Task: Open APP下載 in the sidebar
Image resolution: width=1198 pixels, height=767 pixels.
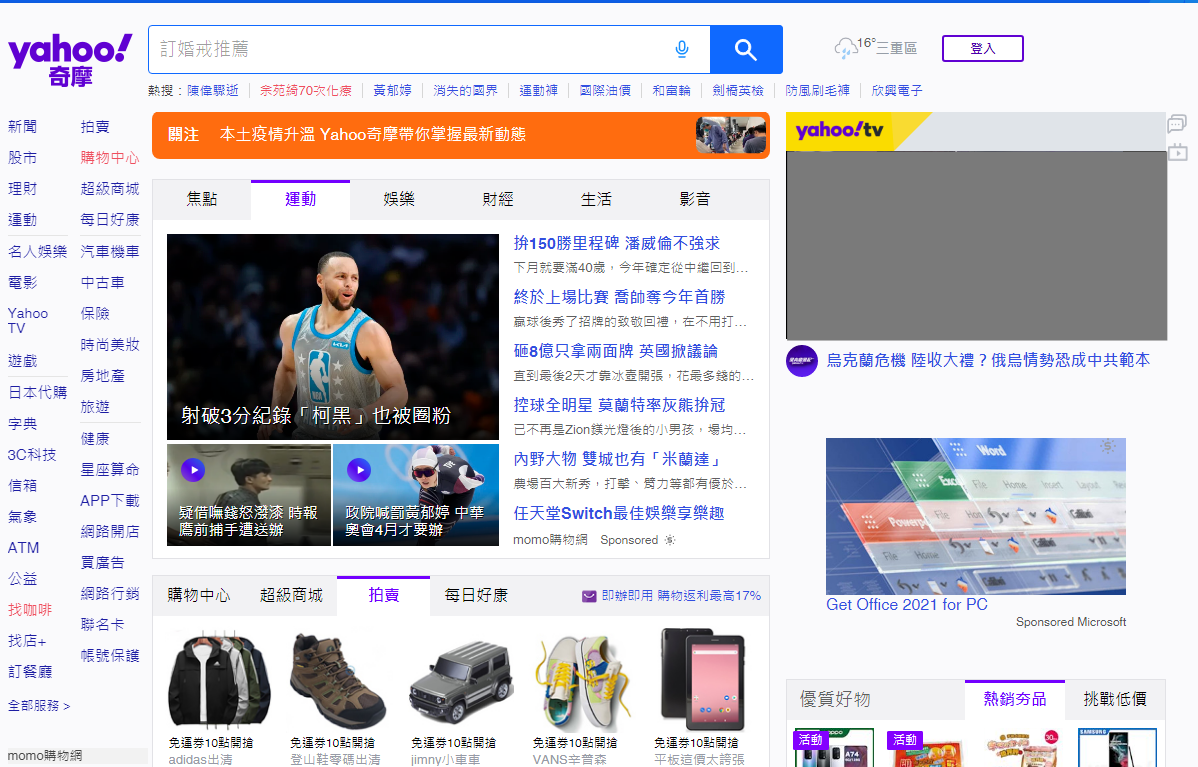Action: coord(110,501)
